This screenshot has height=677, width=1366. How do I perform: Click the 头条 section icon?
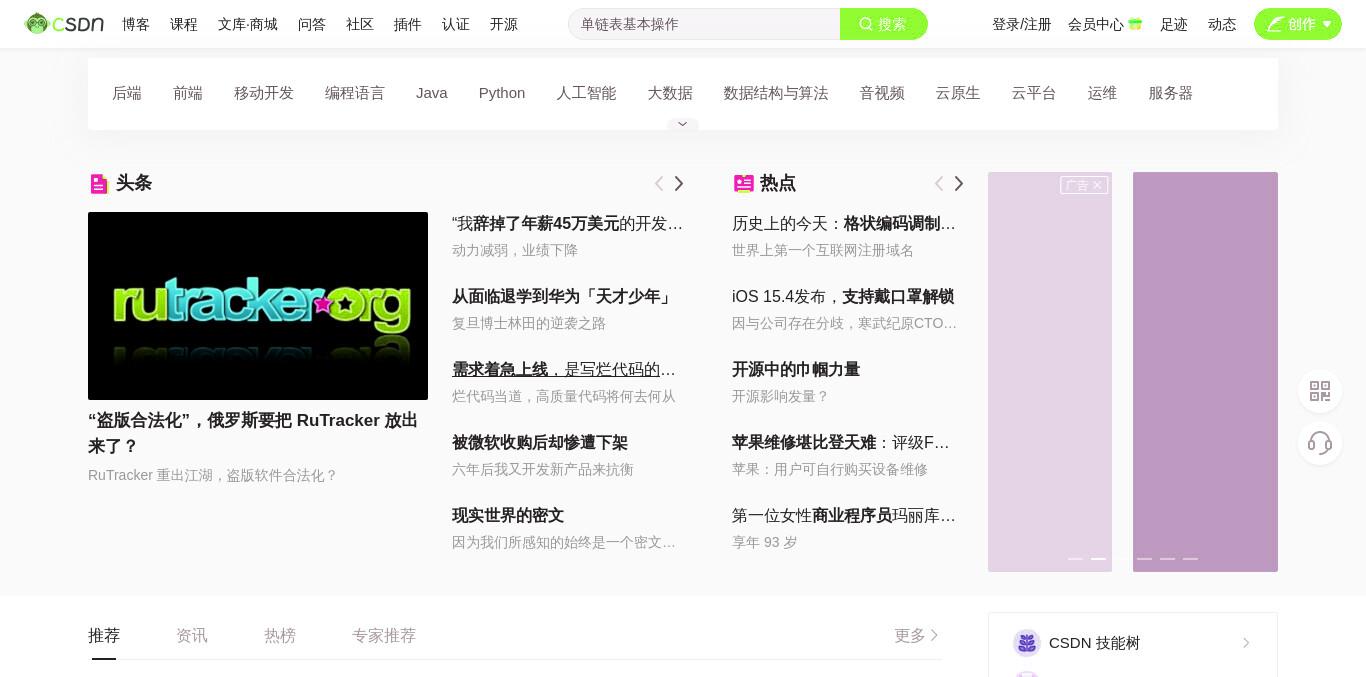98,183
